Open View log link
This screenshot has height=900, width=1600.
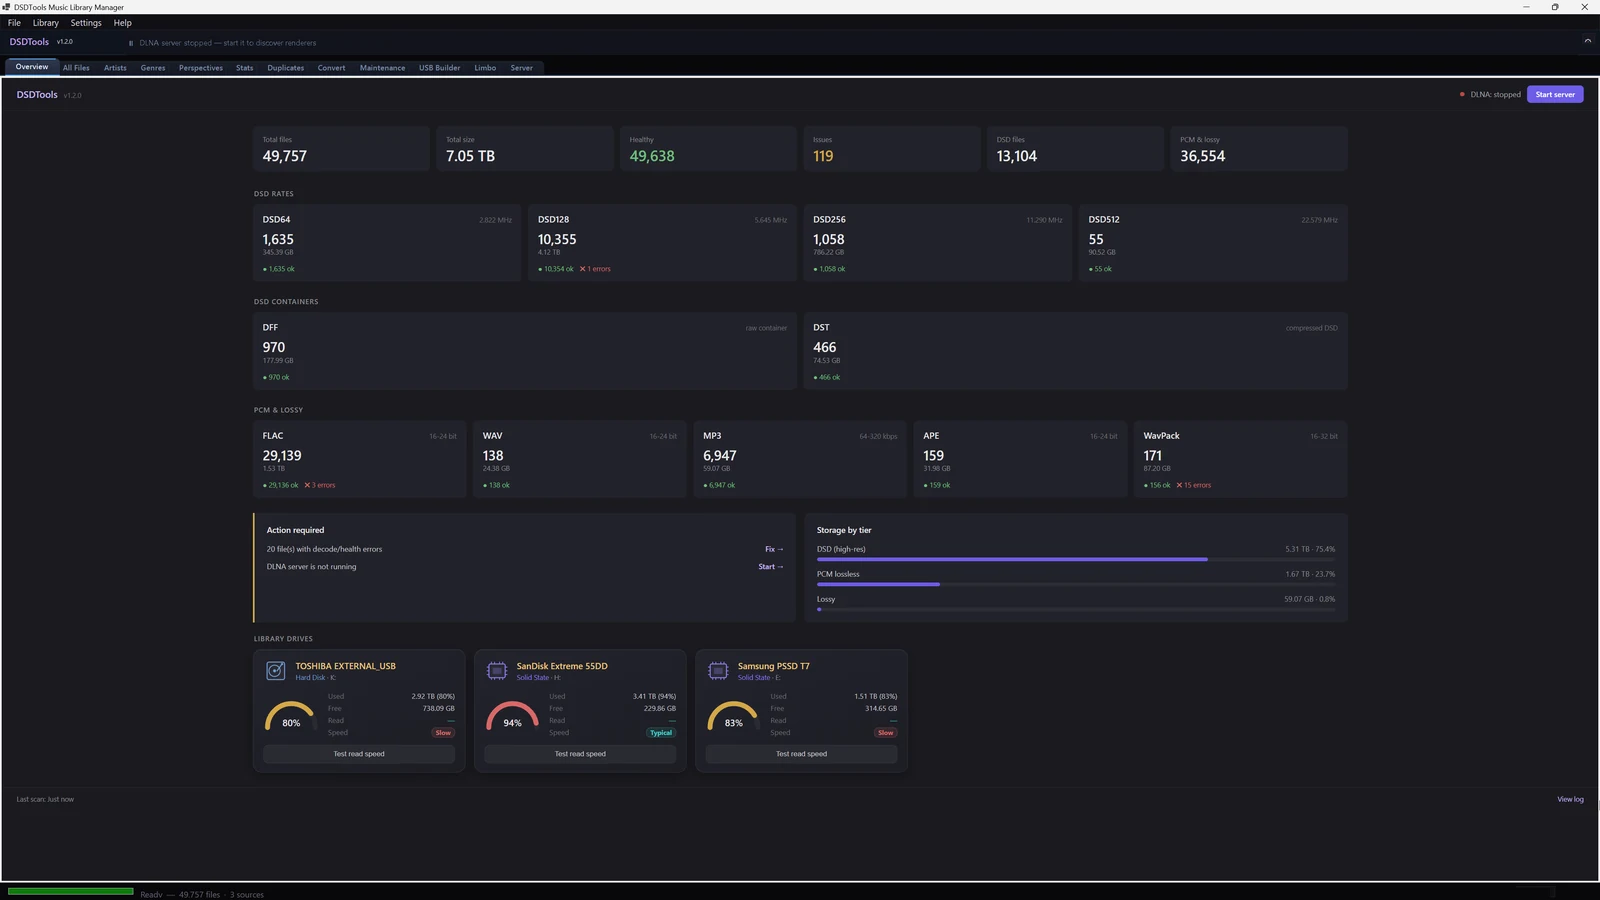pyautogui.click(x=1570, y=799)
